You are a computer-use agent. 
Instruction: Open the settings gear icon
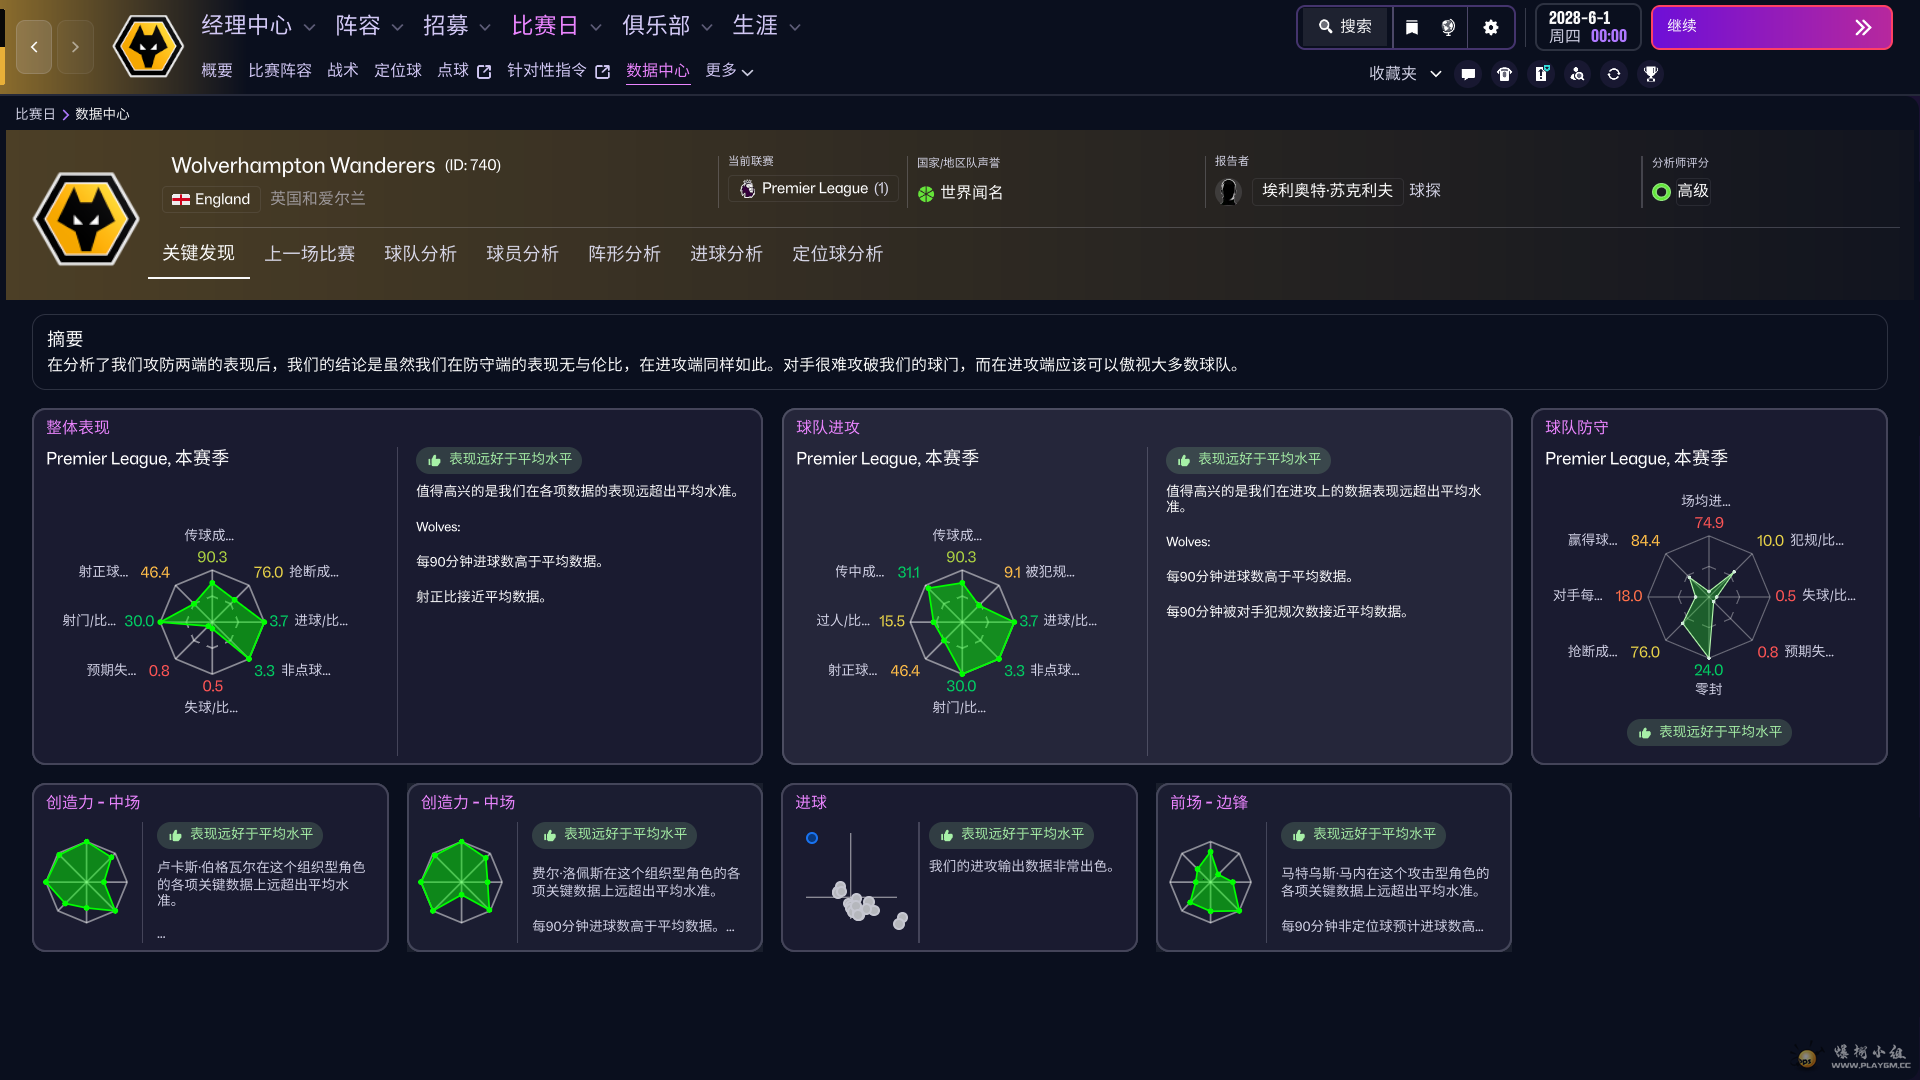[1490, 27]
